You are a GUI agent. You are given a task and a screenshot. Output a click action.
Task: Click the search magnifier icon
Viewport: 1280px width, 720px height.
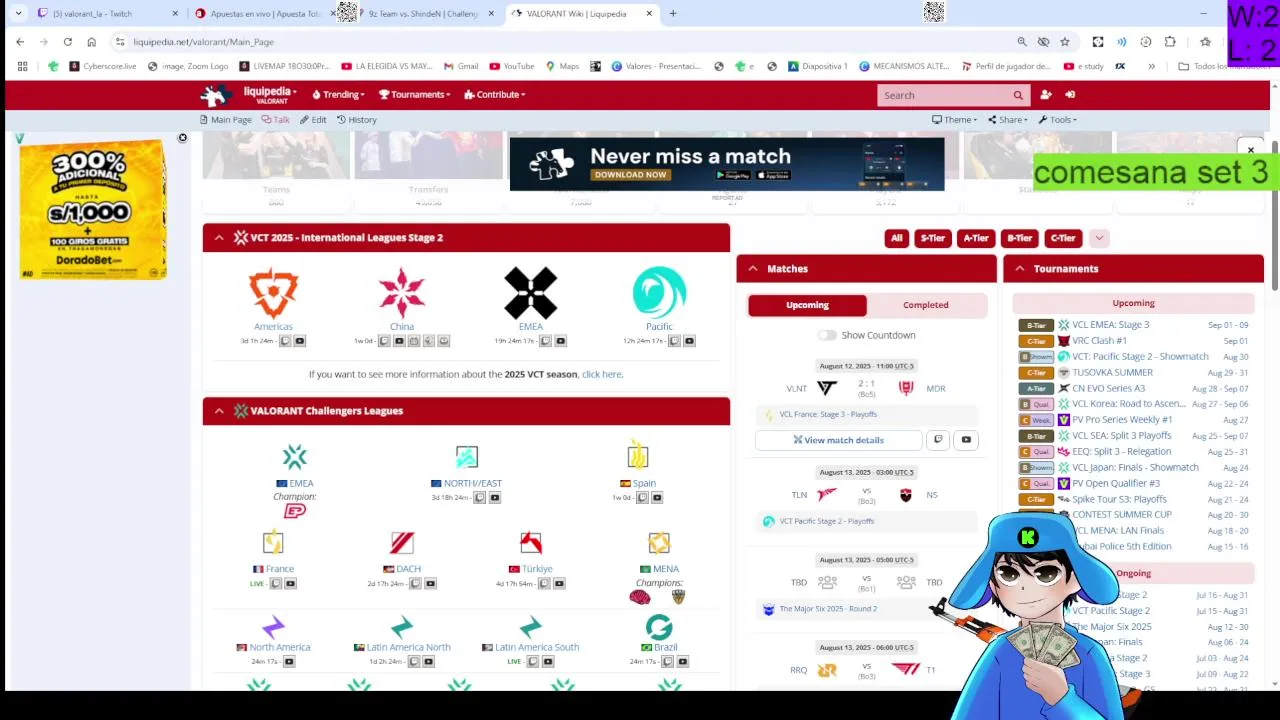[x=1018, y=95]
